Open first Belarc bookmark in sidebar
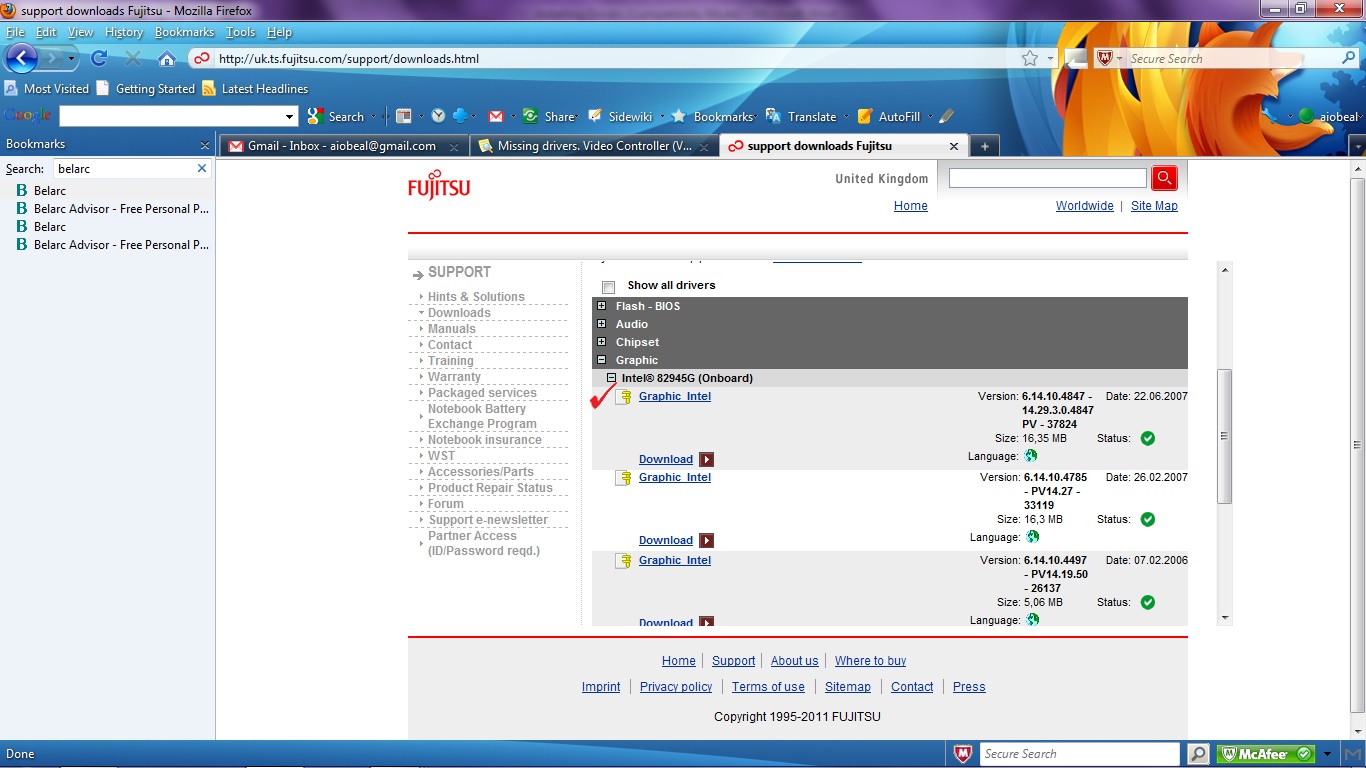The height and width of the screenshot is (768, 1366). coord(49,191)
